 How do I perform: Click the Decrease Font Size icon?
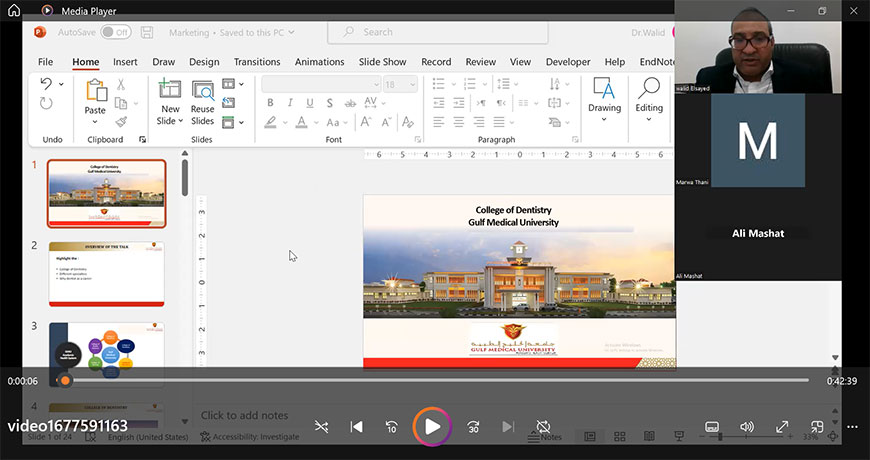click(x=386, y=122)
